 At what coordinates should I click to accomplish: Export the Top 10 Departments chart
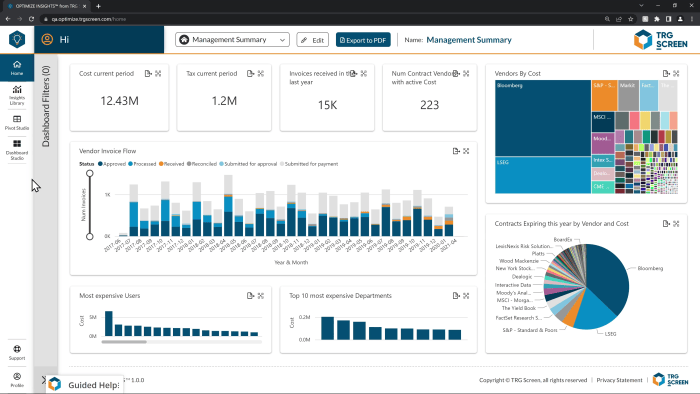coord(456,295)
